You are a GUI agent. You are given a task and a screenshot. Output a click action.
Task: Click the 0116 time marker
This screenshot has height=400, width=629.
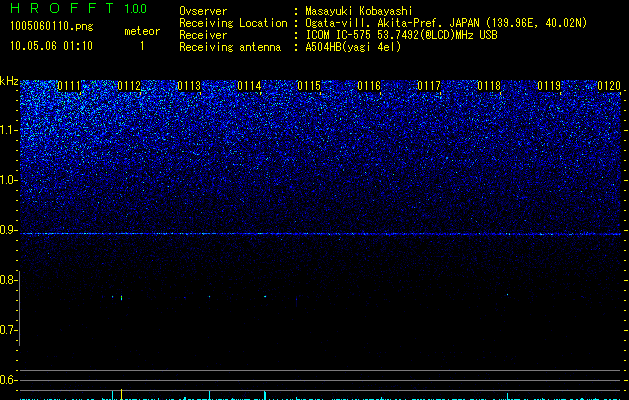[x=369, y=86]
